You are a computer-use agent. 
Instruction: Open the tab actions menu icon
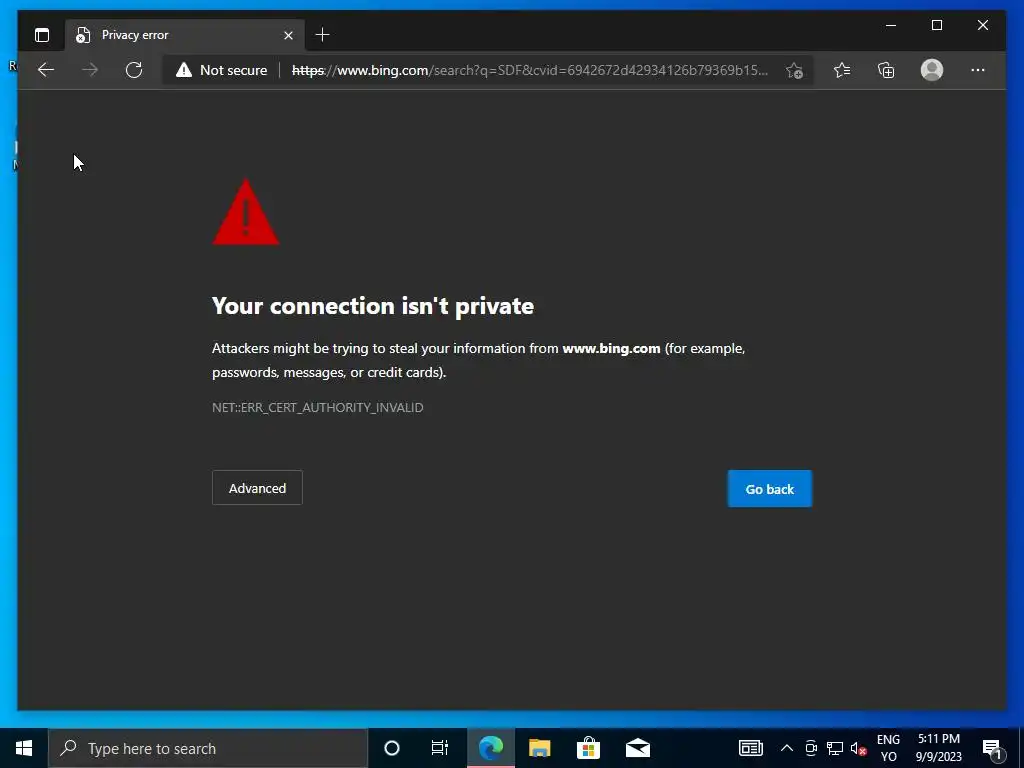[42, 35]
